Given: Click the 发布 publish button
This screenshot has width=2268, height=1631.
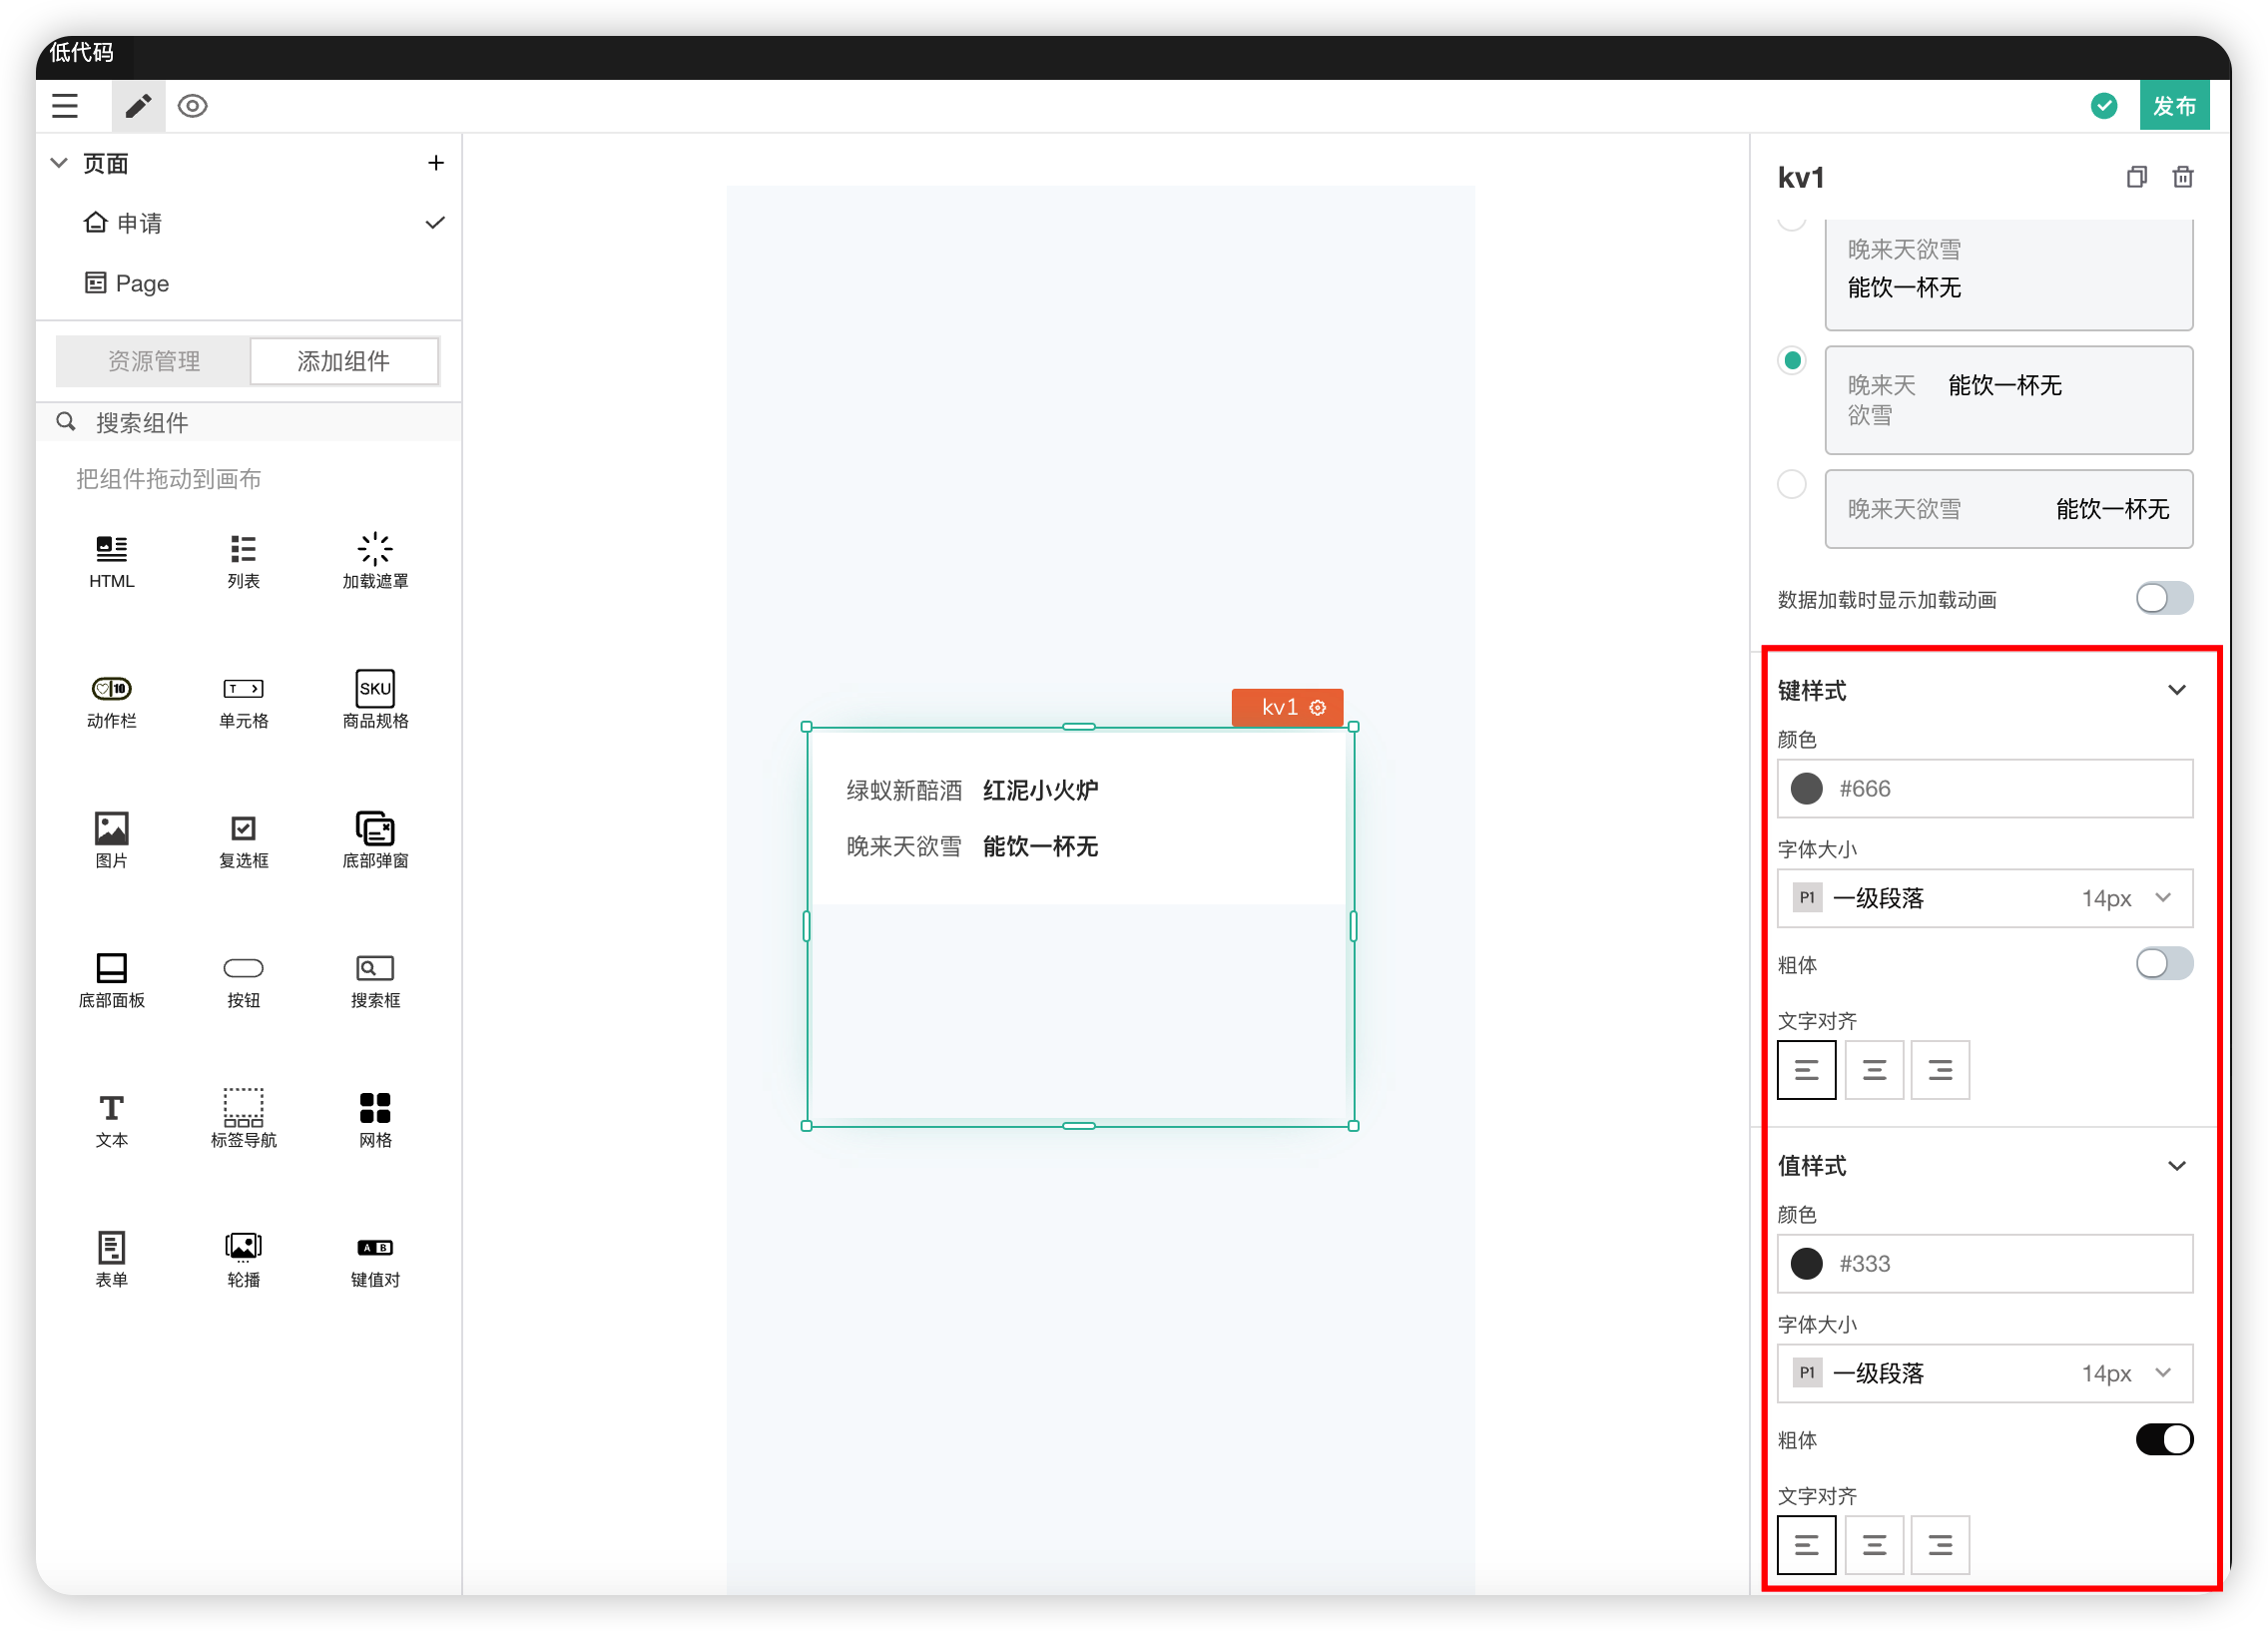Looking at the screenshot, I should click(x=2174, y=106).
